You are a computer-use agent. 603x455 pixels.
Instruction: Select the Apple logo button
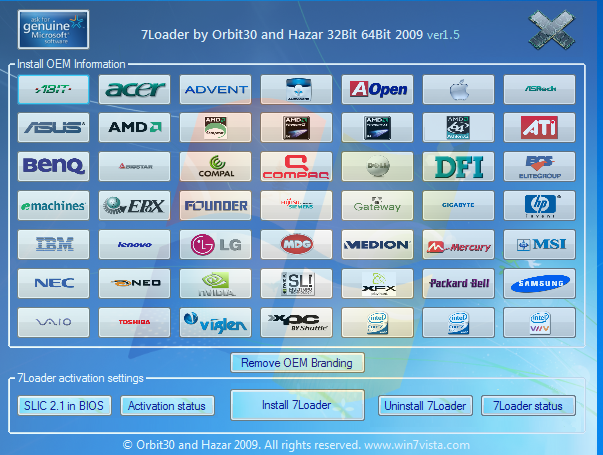tap(458, 90)
